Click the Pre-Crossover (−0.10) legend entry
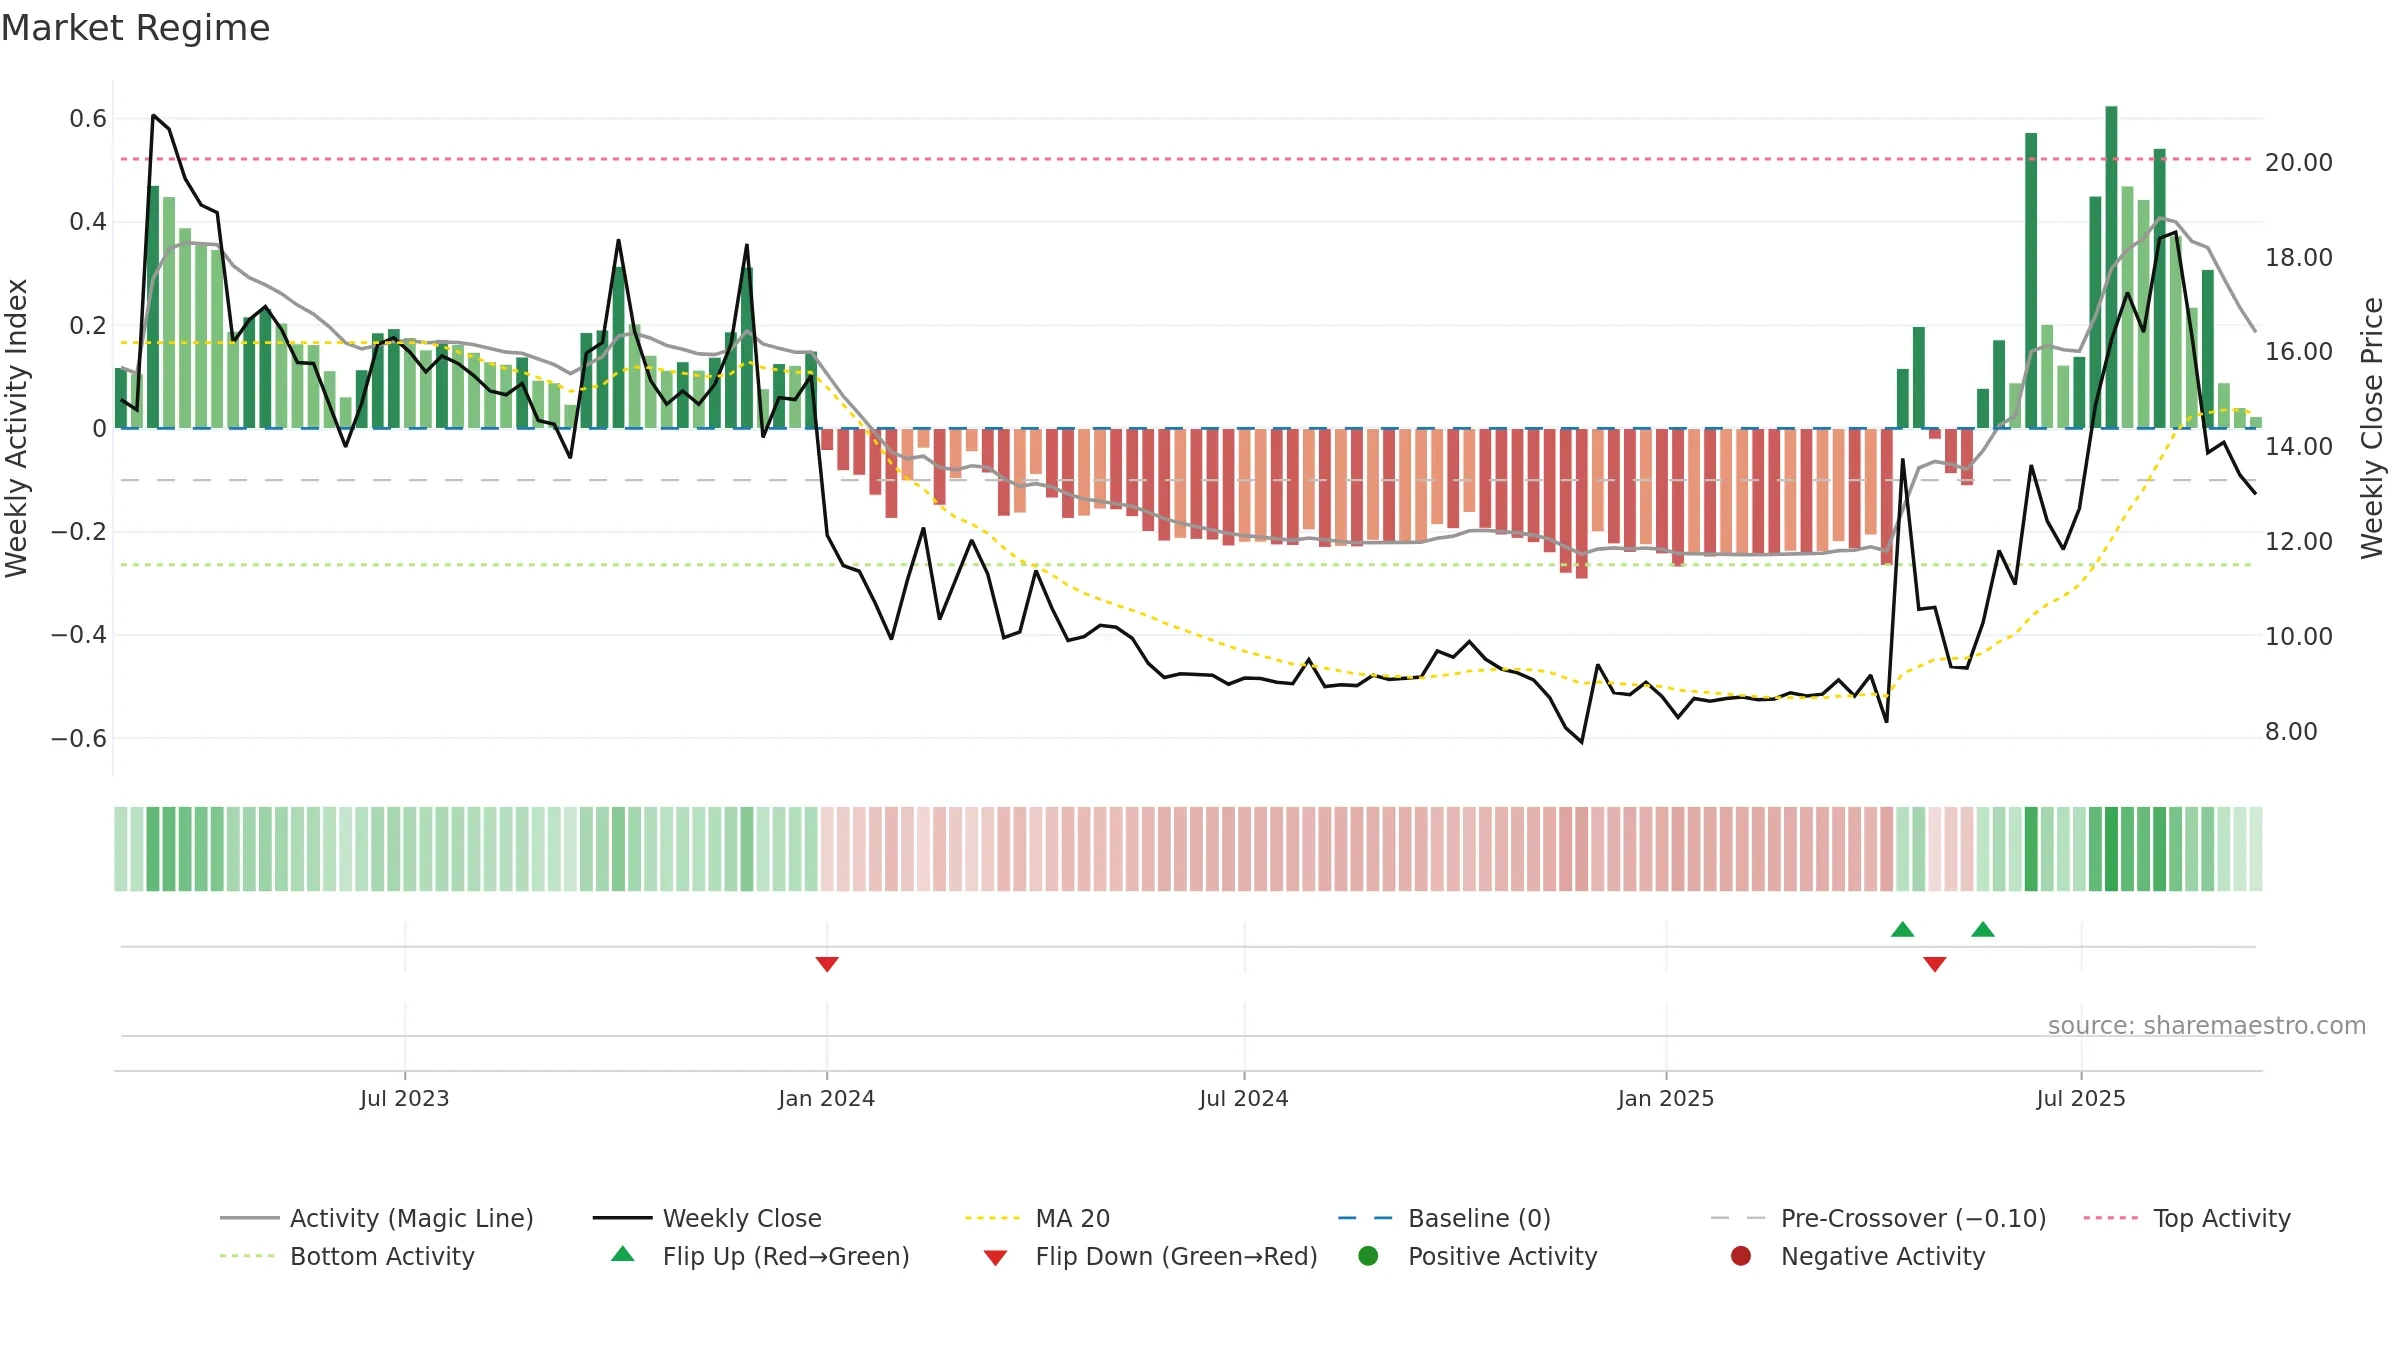This screenshot has height=1350, width=2400. click(1879, 1218)
